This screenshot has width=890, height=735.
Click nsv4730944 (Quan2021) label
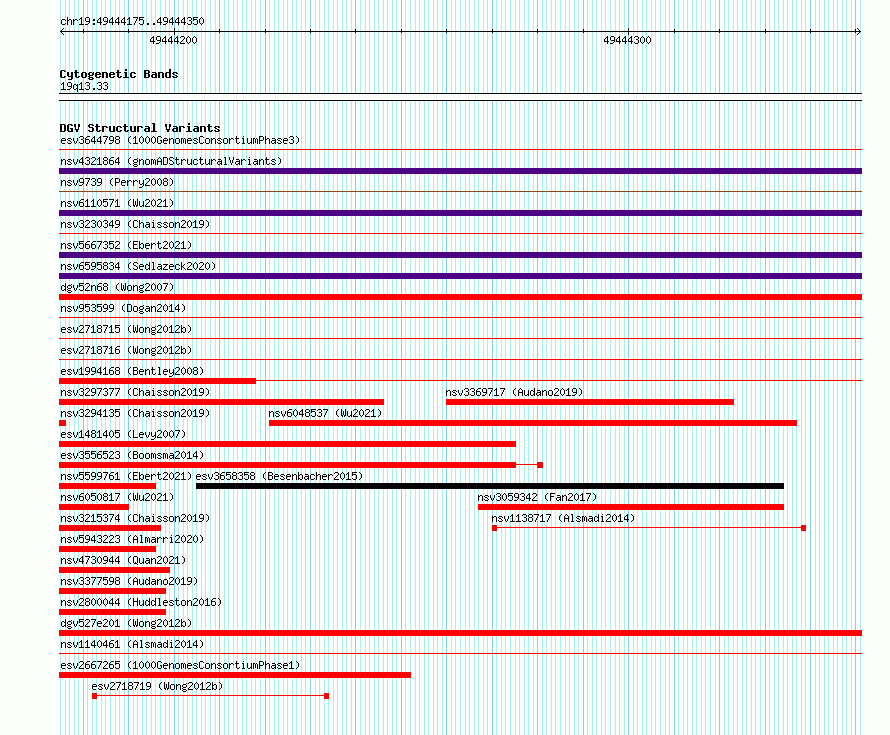point(123,560)
